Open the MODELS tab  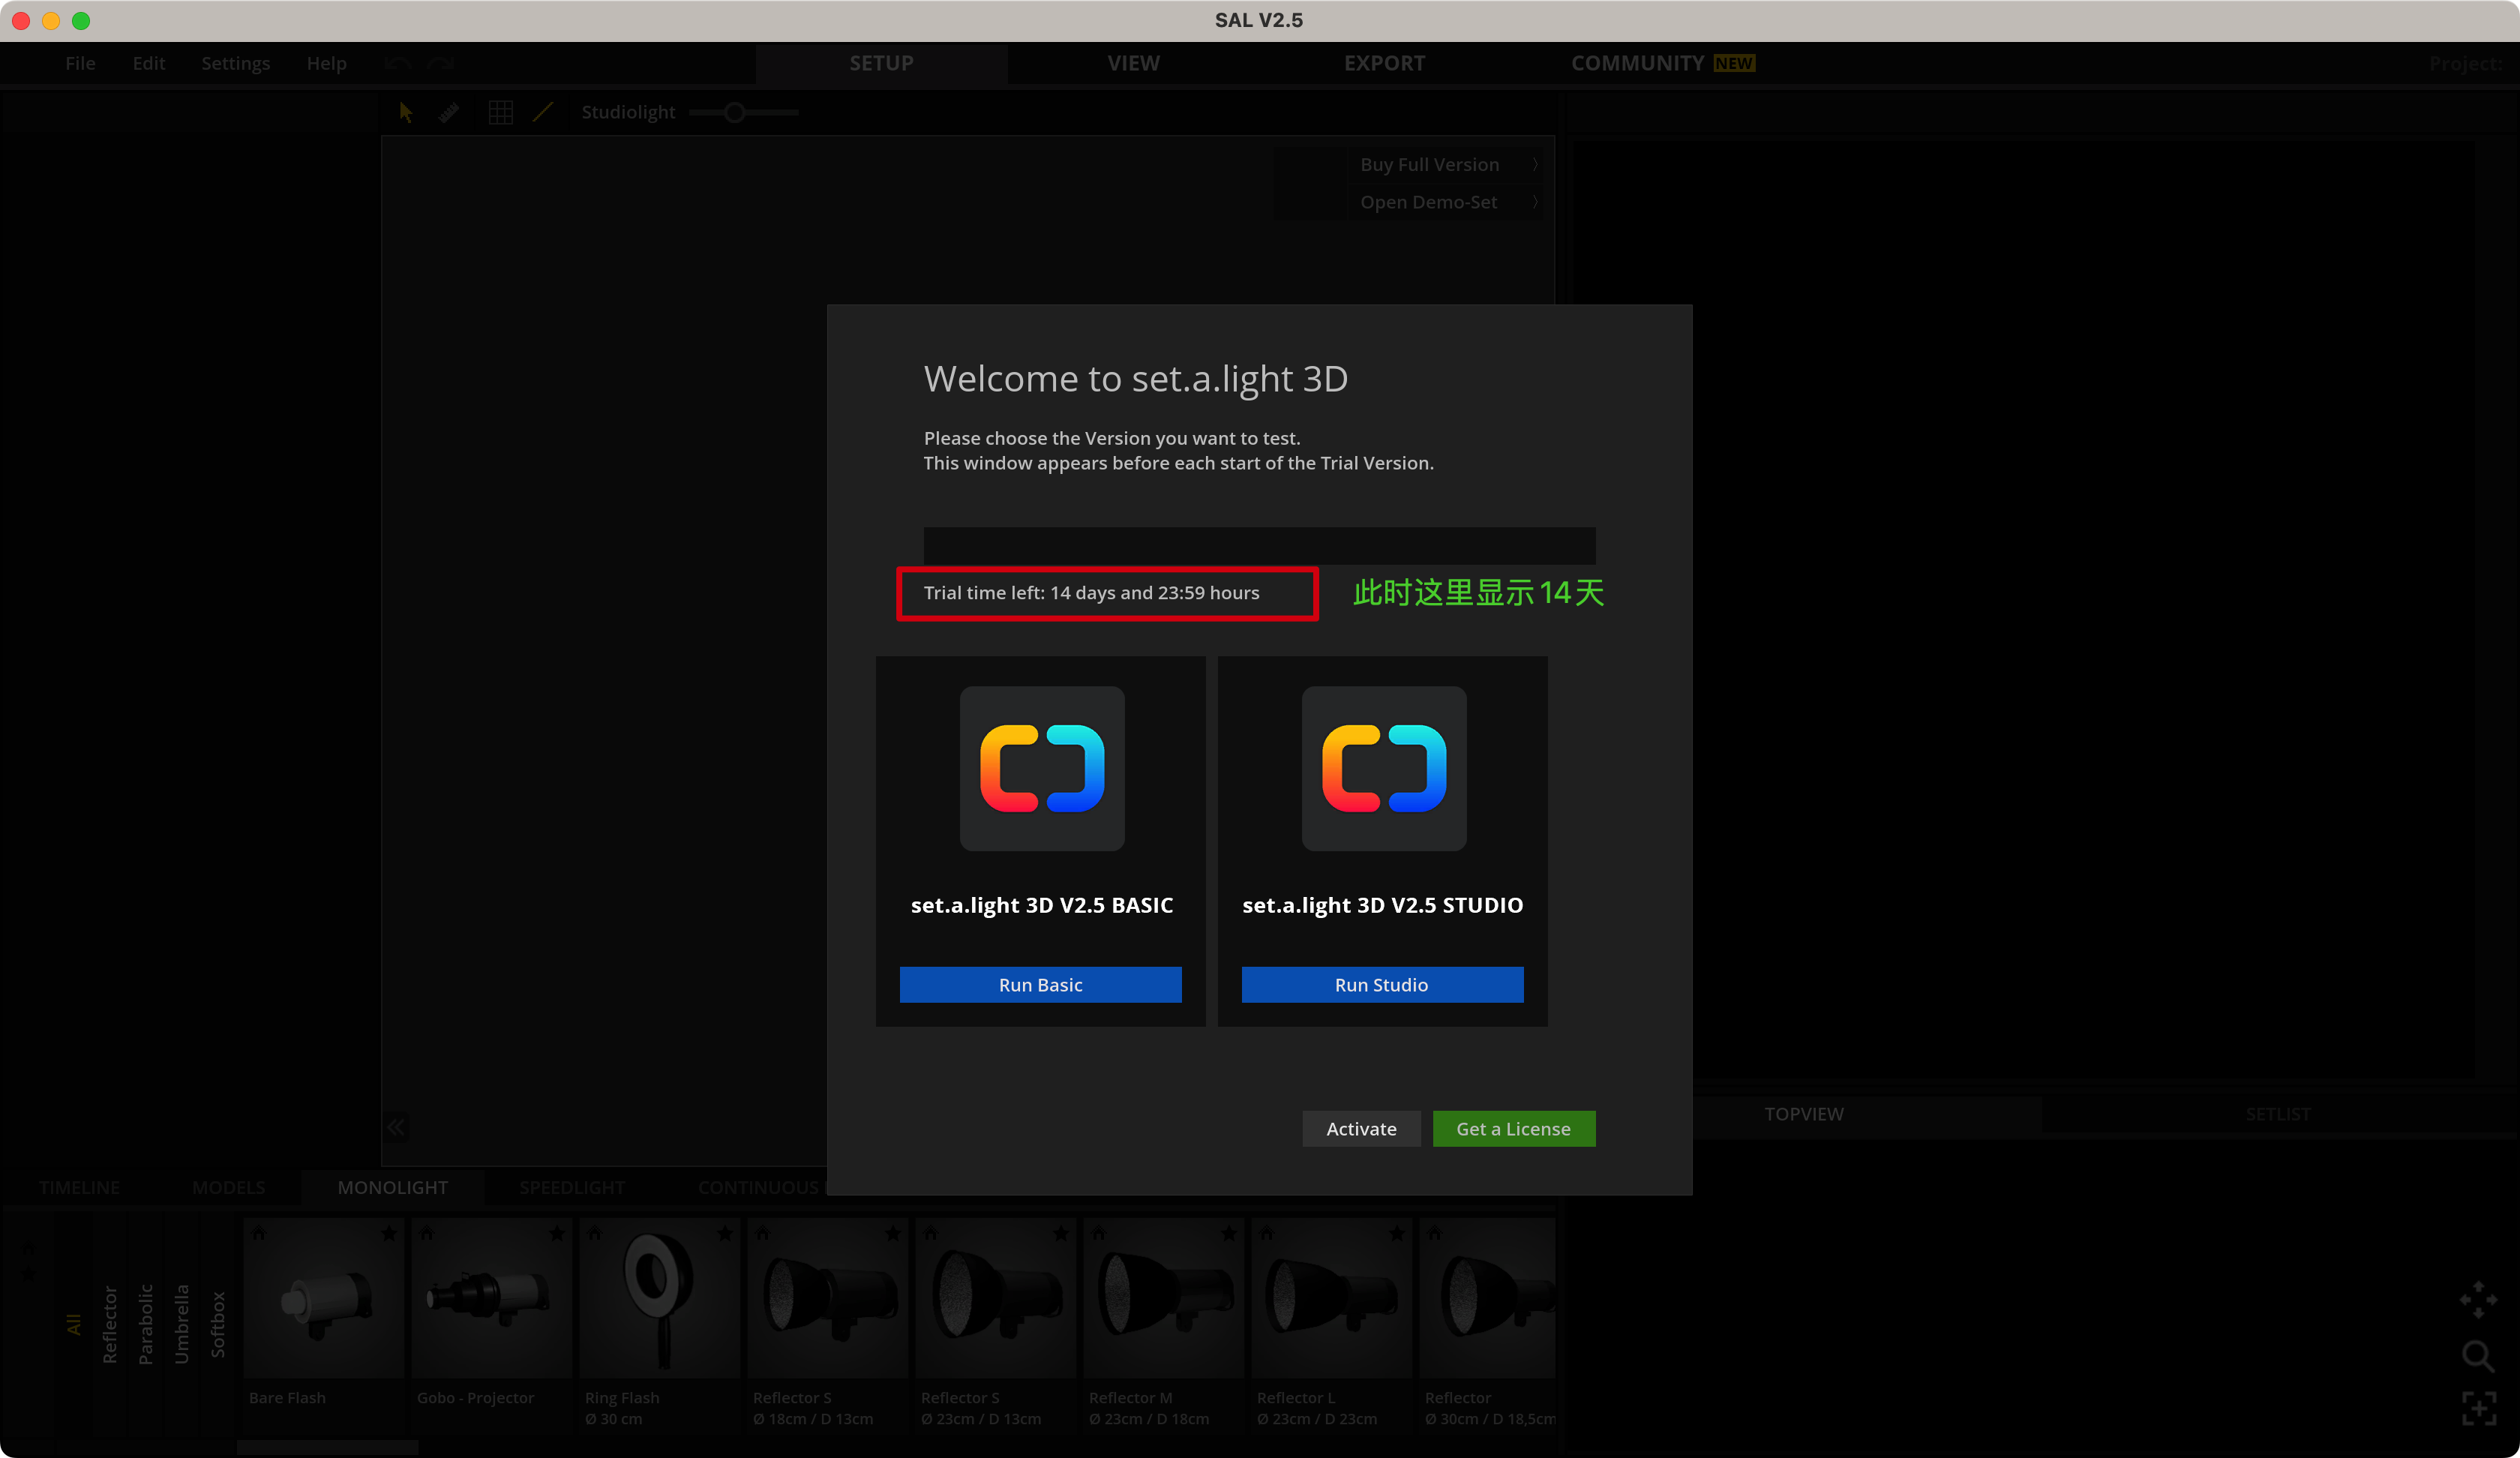point(228,1188)
